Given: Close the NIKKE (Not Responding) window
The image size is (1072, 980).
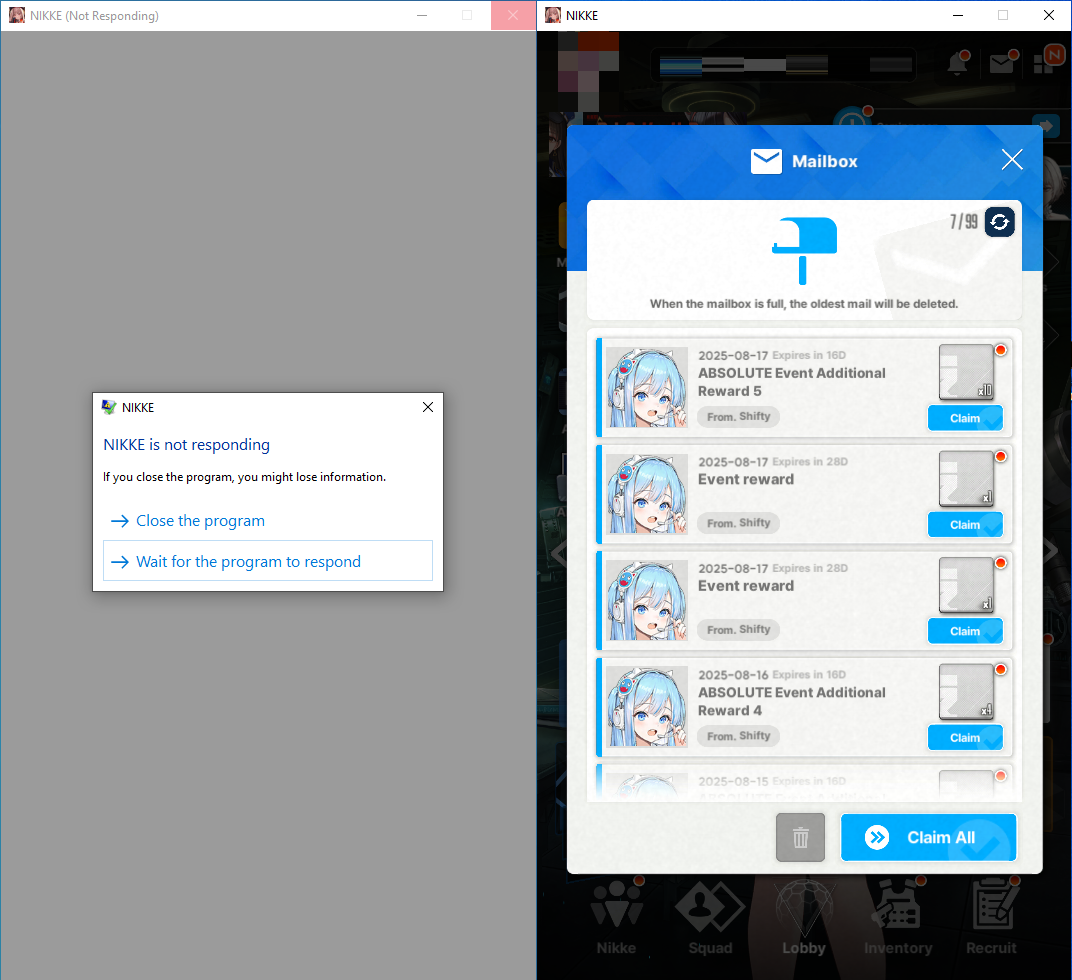Looking at the screenshot, I should pos(513,15).
